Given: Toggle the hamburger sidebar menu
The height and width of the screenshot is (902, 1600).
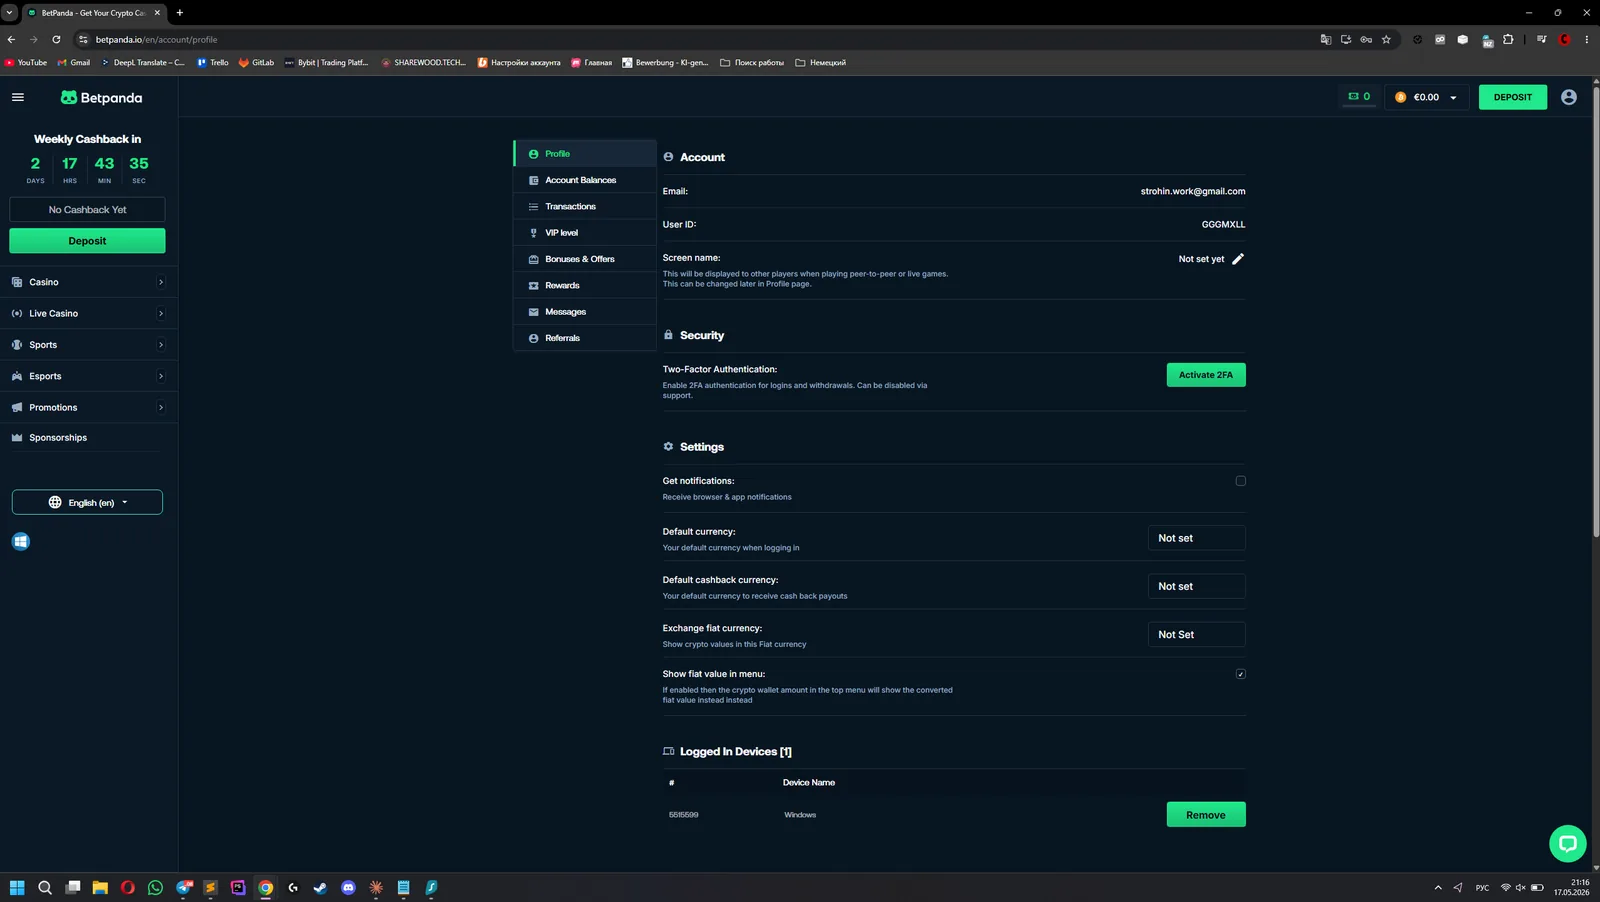Looking at the screenshot, I should coord(17,97).
